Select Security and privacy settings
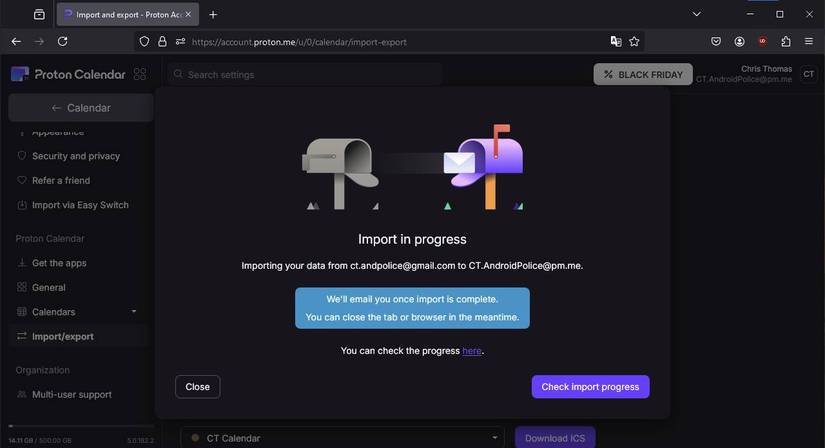The width and height of the screenshot is (825, 448). coord(75,156)
